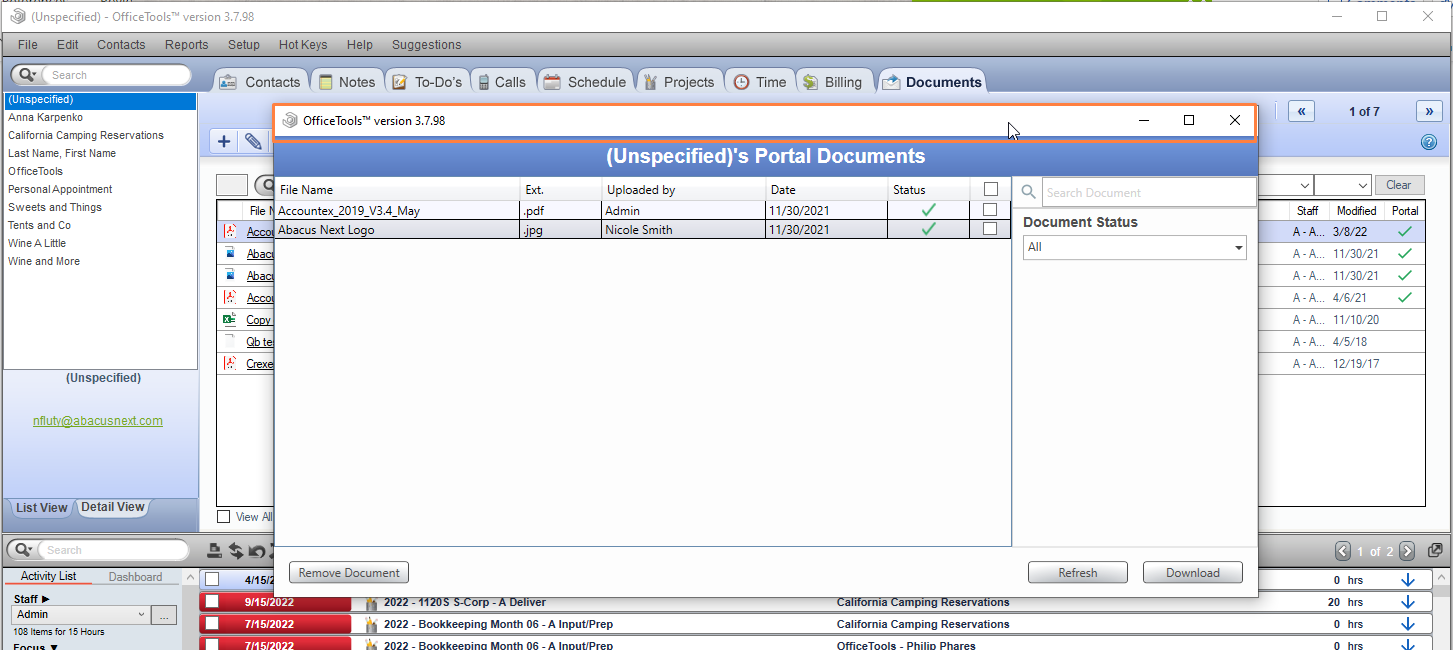
Task: Go to next contact with double-right arrow
Action: (1429, 111)
